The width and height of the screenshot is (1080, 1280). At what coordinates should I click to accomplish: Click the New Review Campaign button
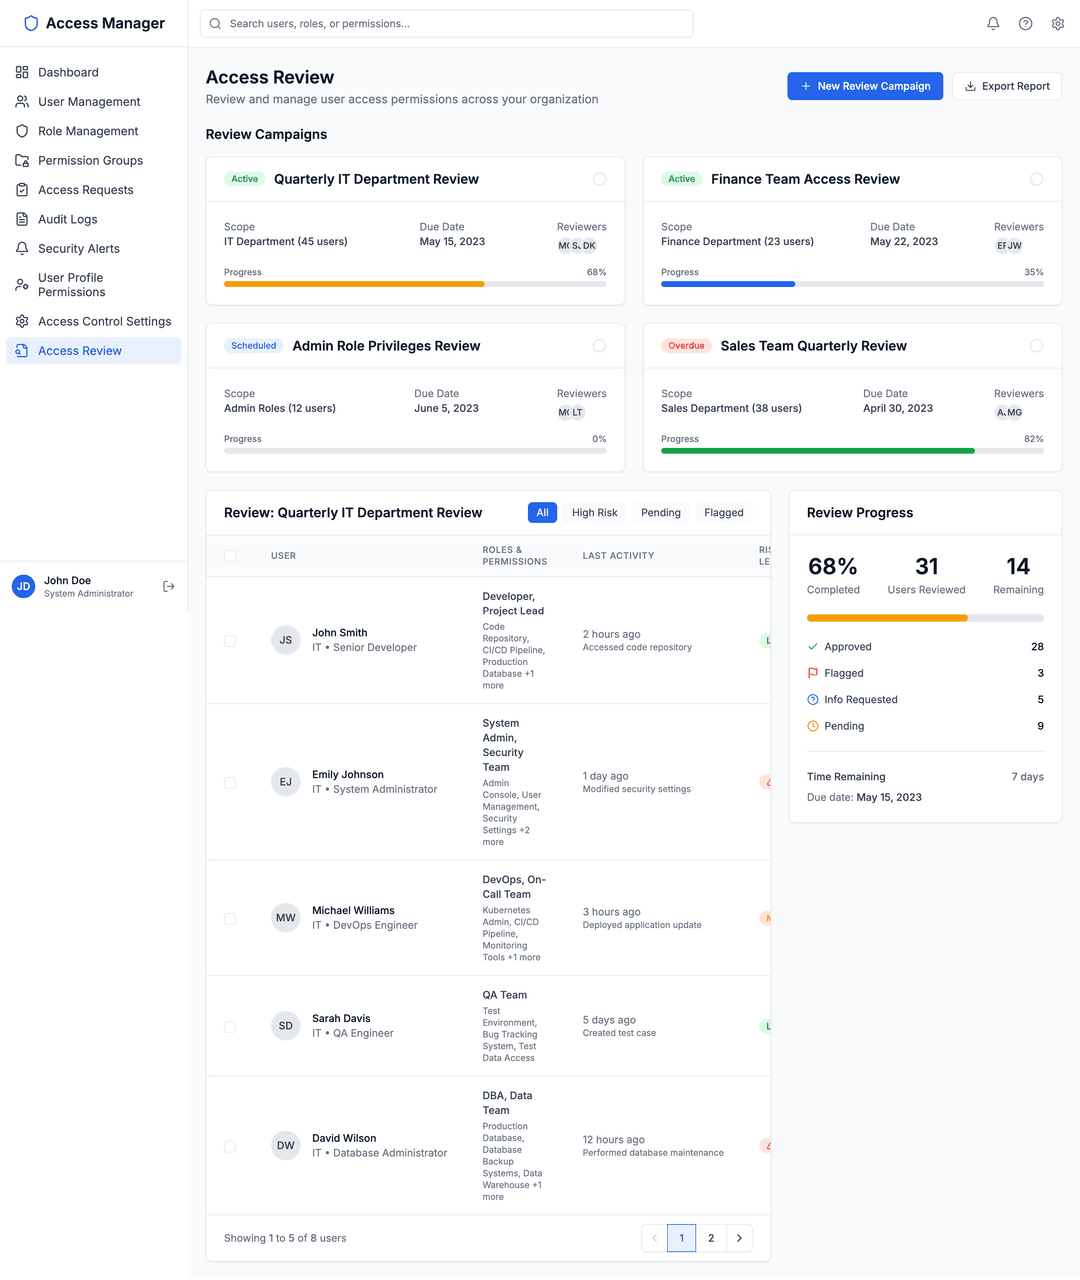(864, 86)
